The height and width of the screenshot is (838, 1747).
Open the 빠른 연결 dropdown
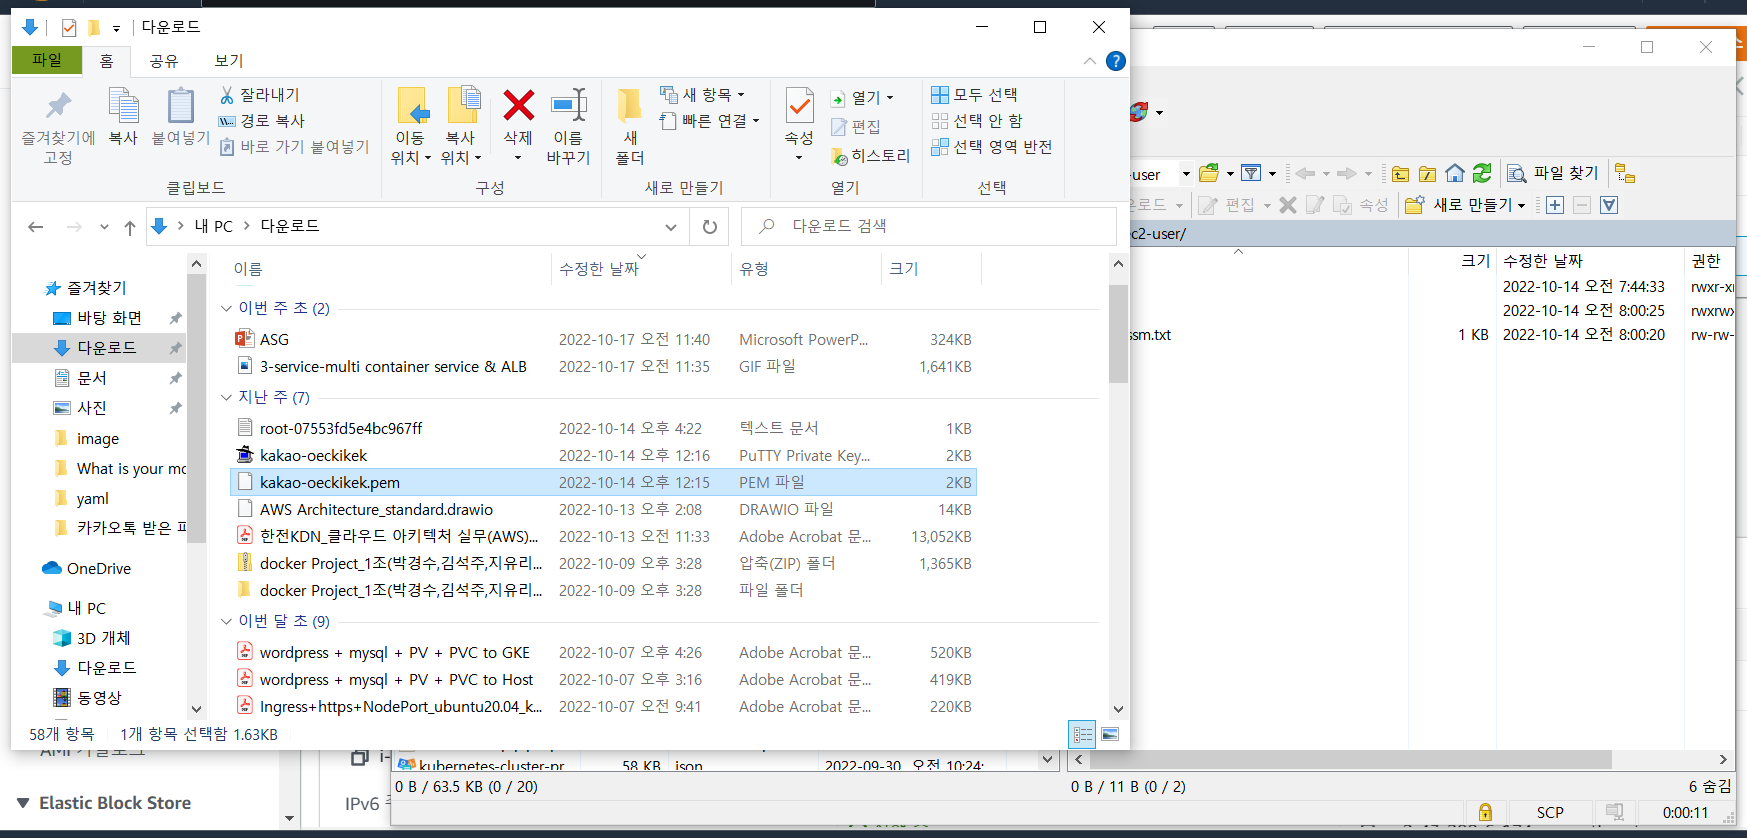tap(710, 121)
